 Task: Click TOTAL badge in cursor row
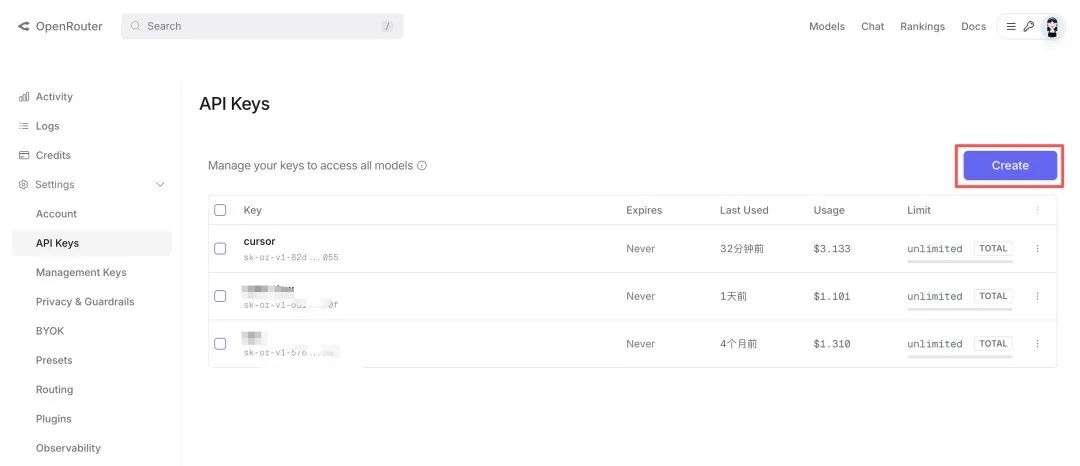coord(993,248)
